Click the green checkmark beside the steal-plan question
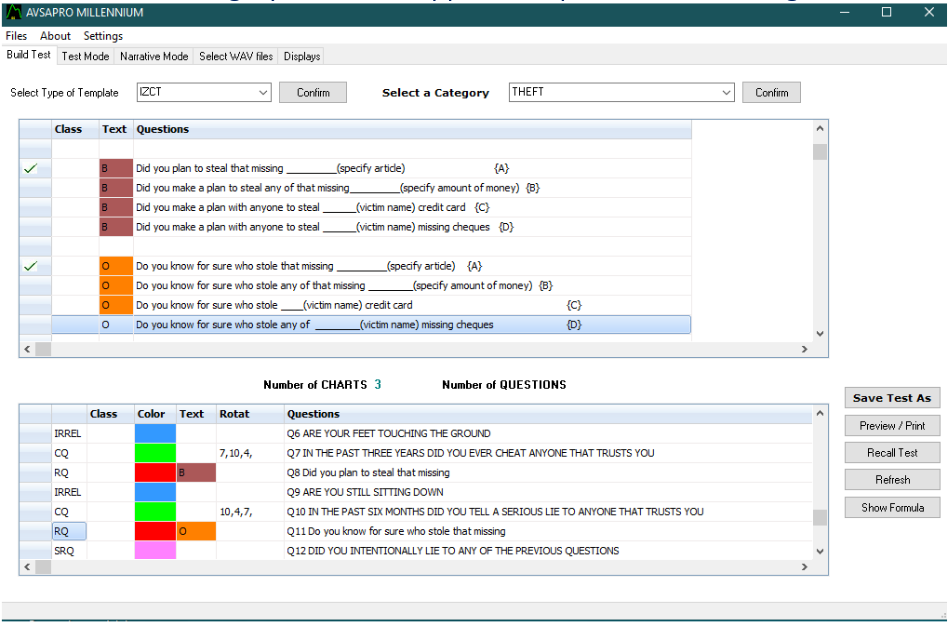Image resolution: width=948 pixels, height=625 pixels. click(30, 169)
